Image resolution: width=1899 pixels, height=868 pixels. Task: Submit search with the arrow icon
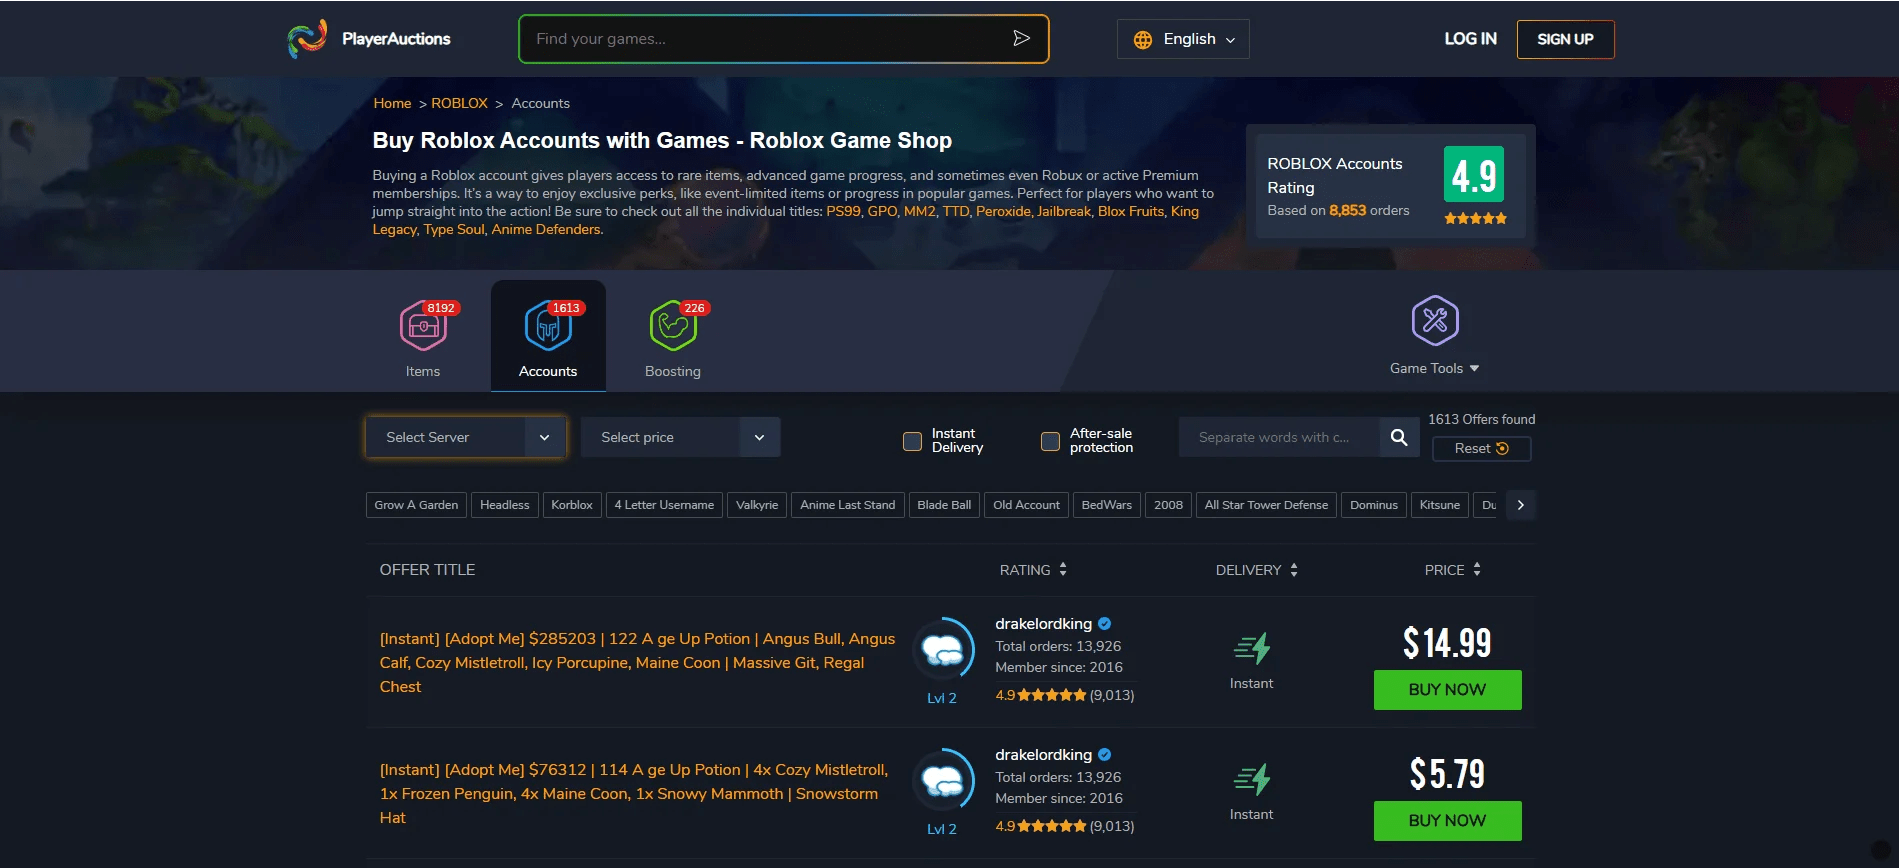tap(1021, 39)
